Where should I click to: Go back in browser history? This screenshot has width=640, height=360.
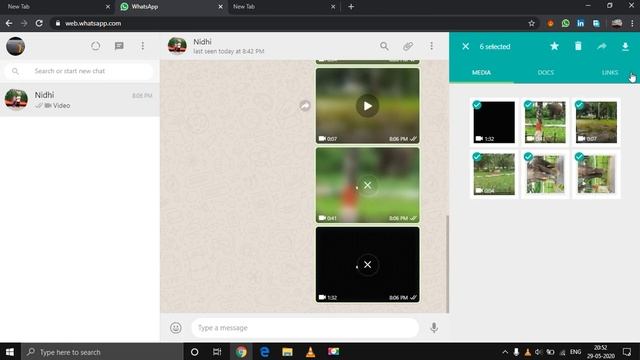click(x=9, y=23)
